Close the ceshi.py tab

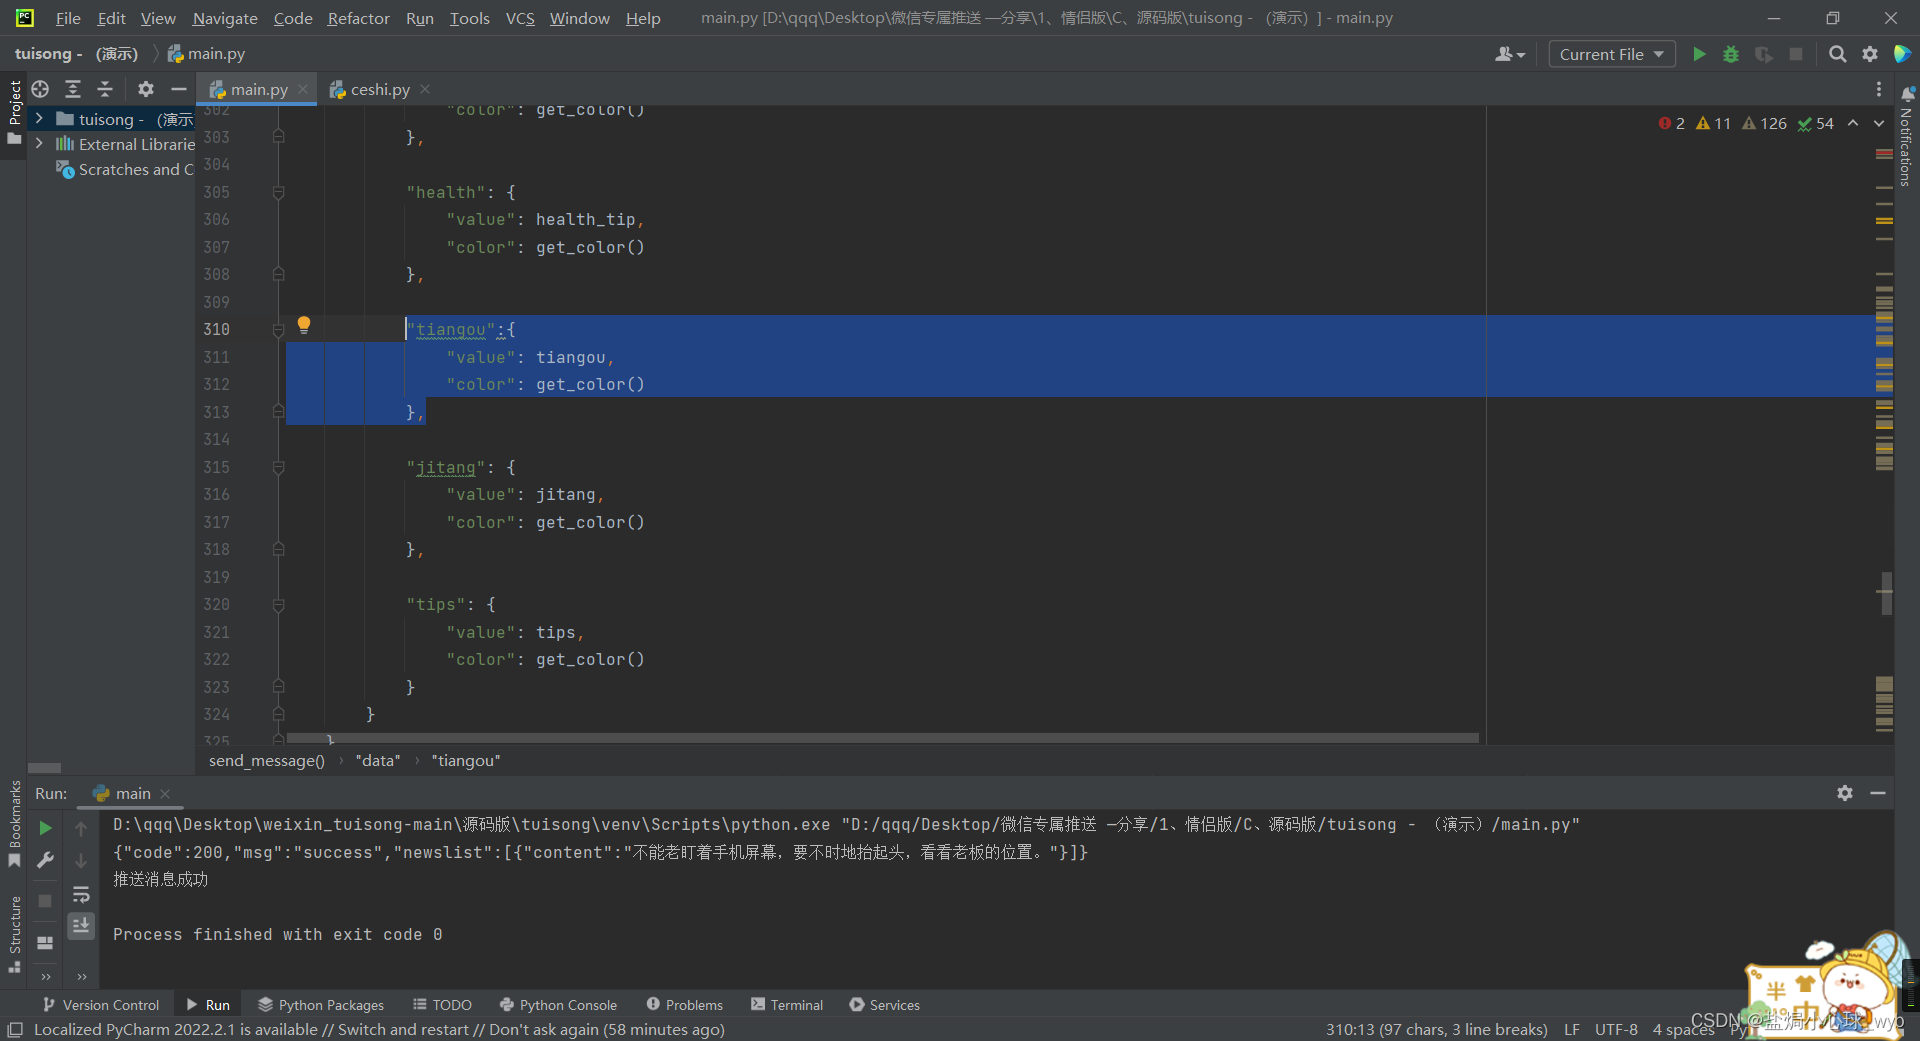click(425, 89)
